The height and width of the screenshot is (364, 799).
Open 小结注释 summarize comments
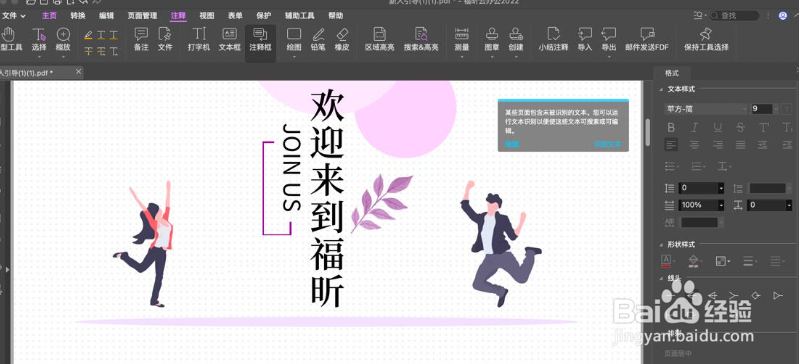click(x=553, y=39)
